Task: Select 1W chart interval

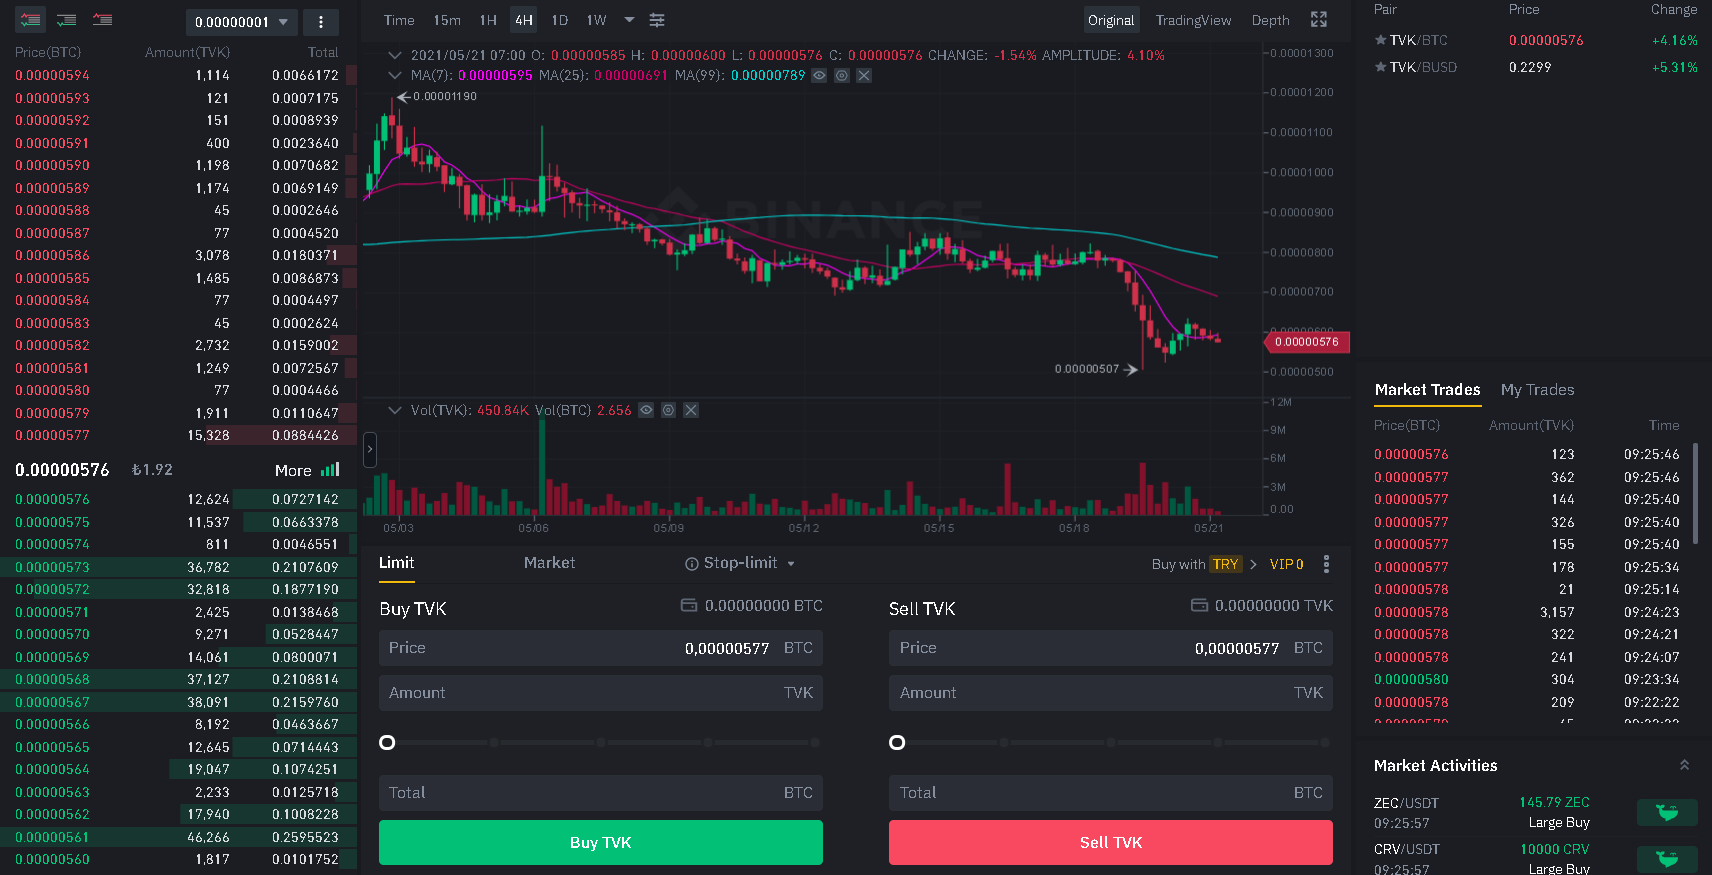Action: [596, 20]
